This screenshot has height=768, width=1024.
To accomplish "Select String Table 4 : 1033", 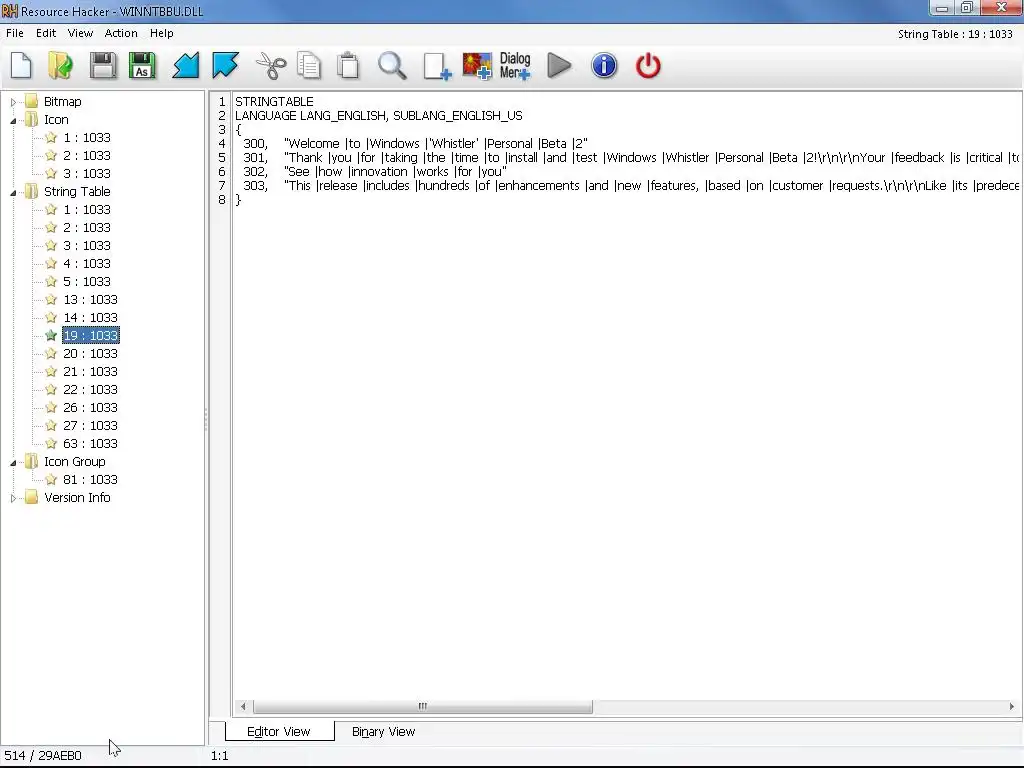I will pyautogui.click(x=87, y=264).
